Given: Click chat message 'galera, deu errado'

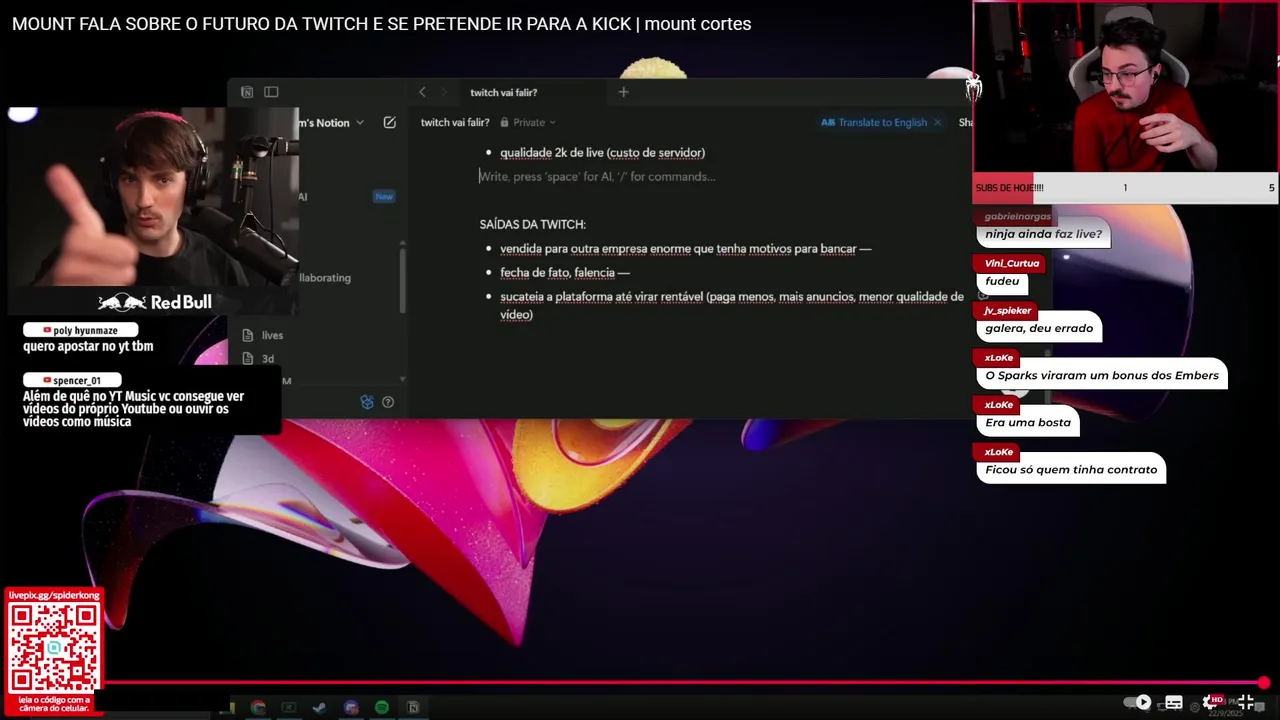Looking at the screenshot, I should pyautogui.click(x=1039, y=328).
